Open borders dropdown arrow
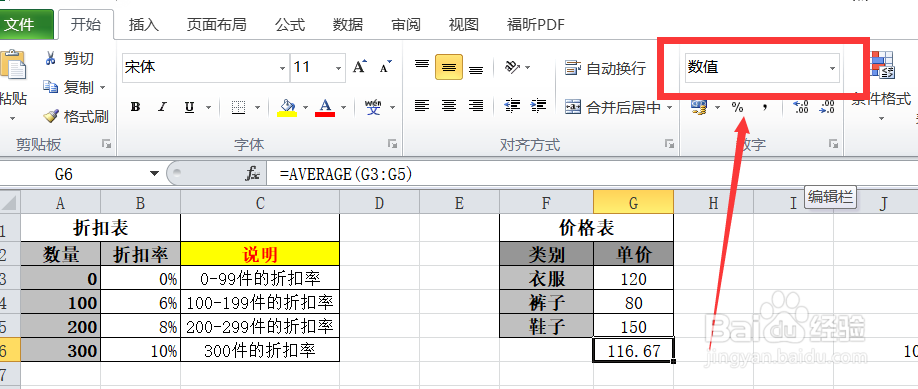 (258, 107)
